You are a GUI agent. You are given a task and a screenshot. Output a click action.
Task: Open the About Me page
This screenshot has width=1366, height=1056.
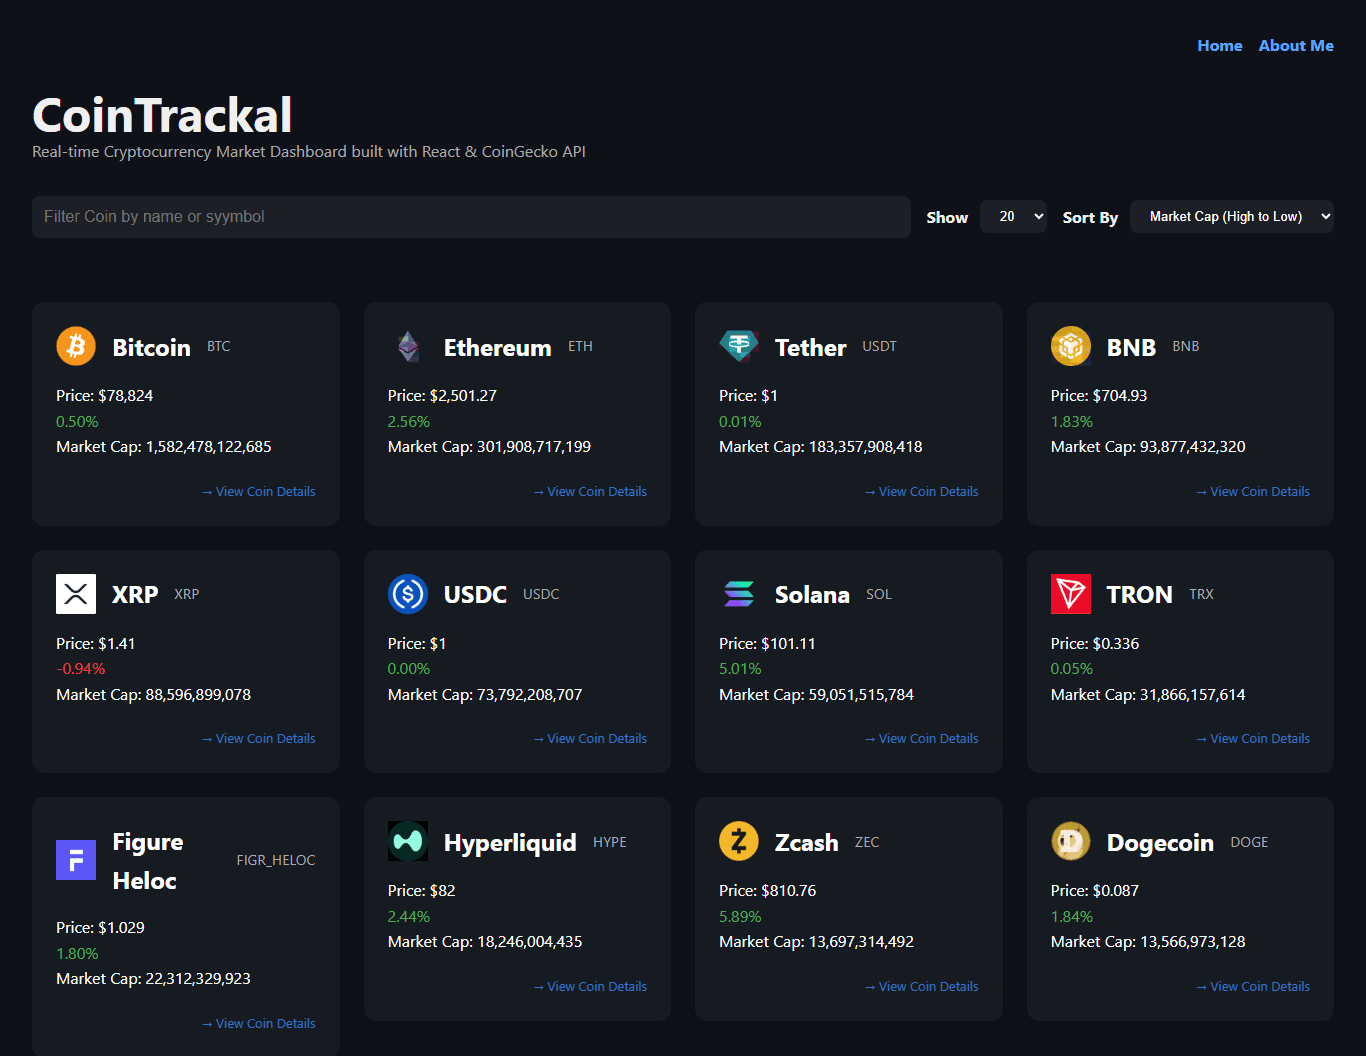pos(1296,46)
